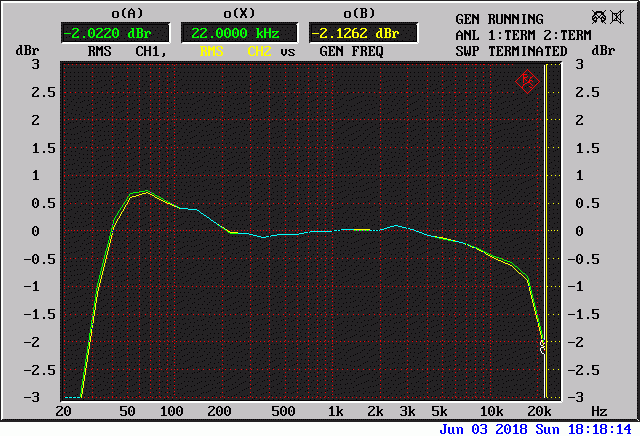640x436 pixels.
Task: Click the yellow 'RMS CH2' trace label
Action: 236,52
